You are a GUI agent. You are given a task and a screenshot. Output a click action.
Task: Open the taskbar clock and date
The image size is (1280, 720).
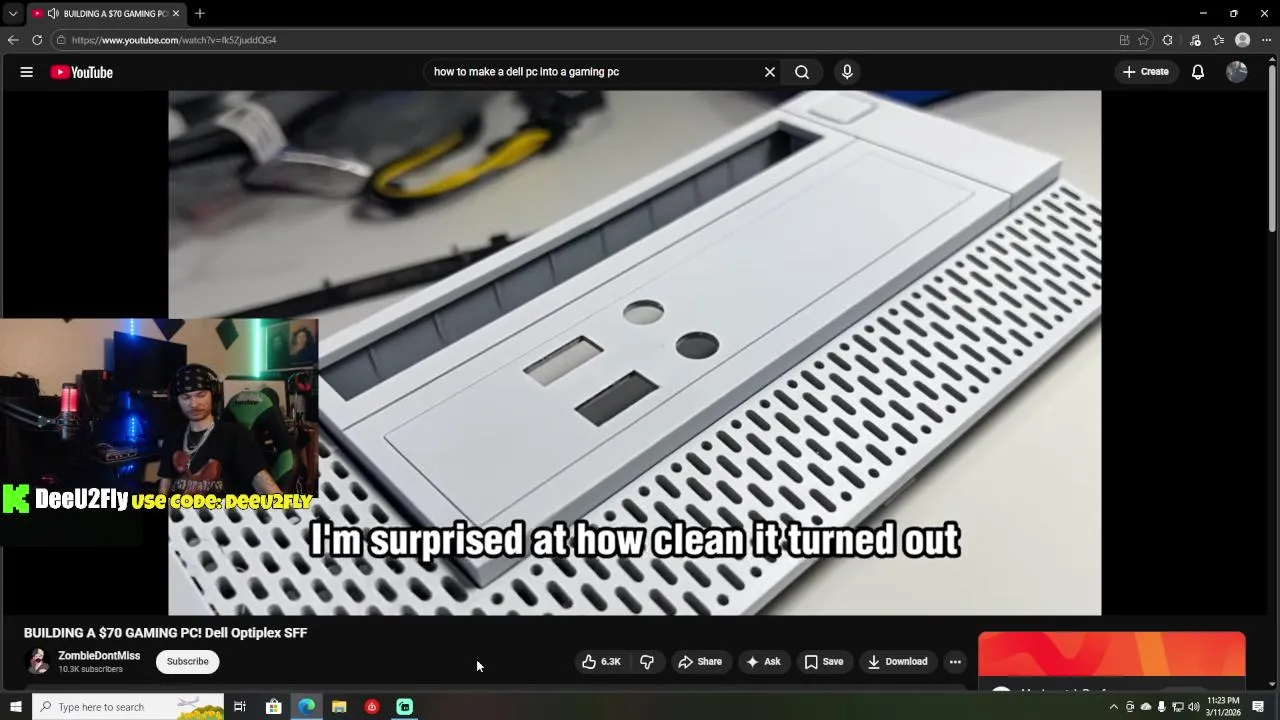pos(1224,707)
